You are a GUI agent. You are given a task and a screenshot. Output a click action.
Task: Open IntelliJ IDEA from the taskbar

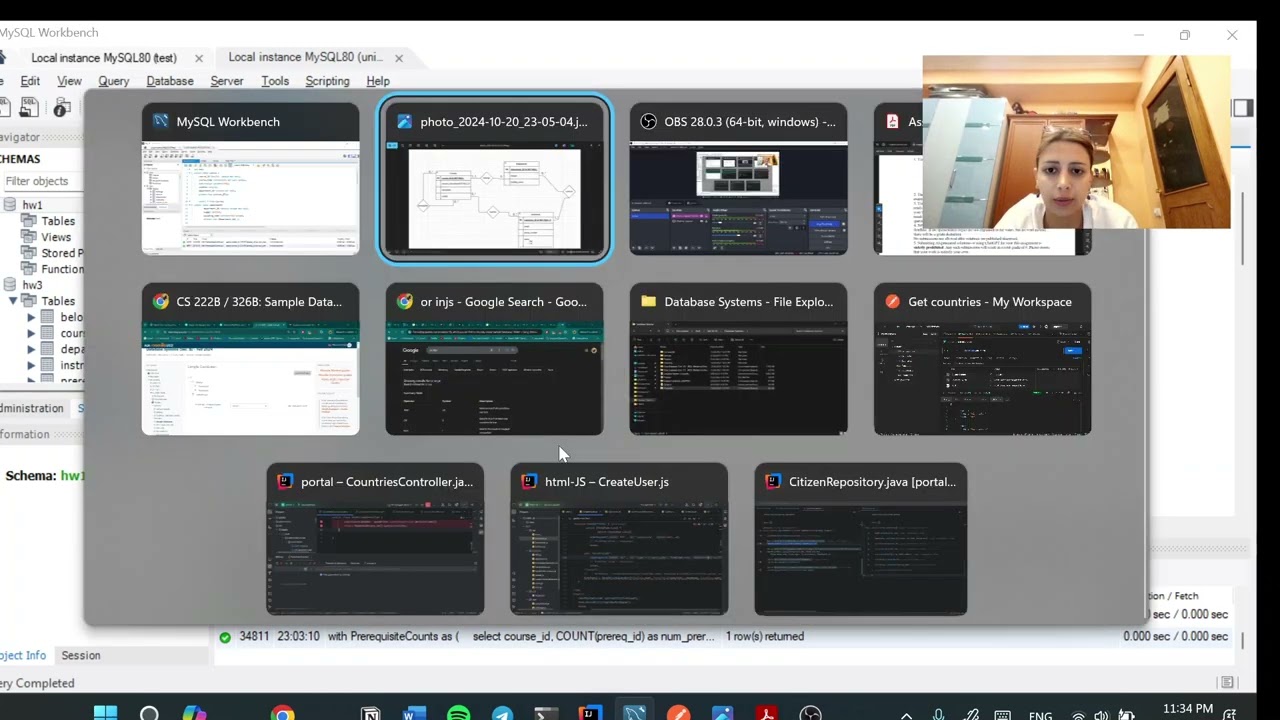coord(590,714)
